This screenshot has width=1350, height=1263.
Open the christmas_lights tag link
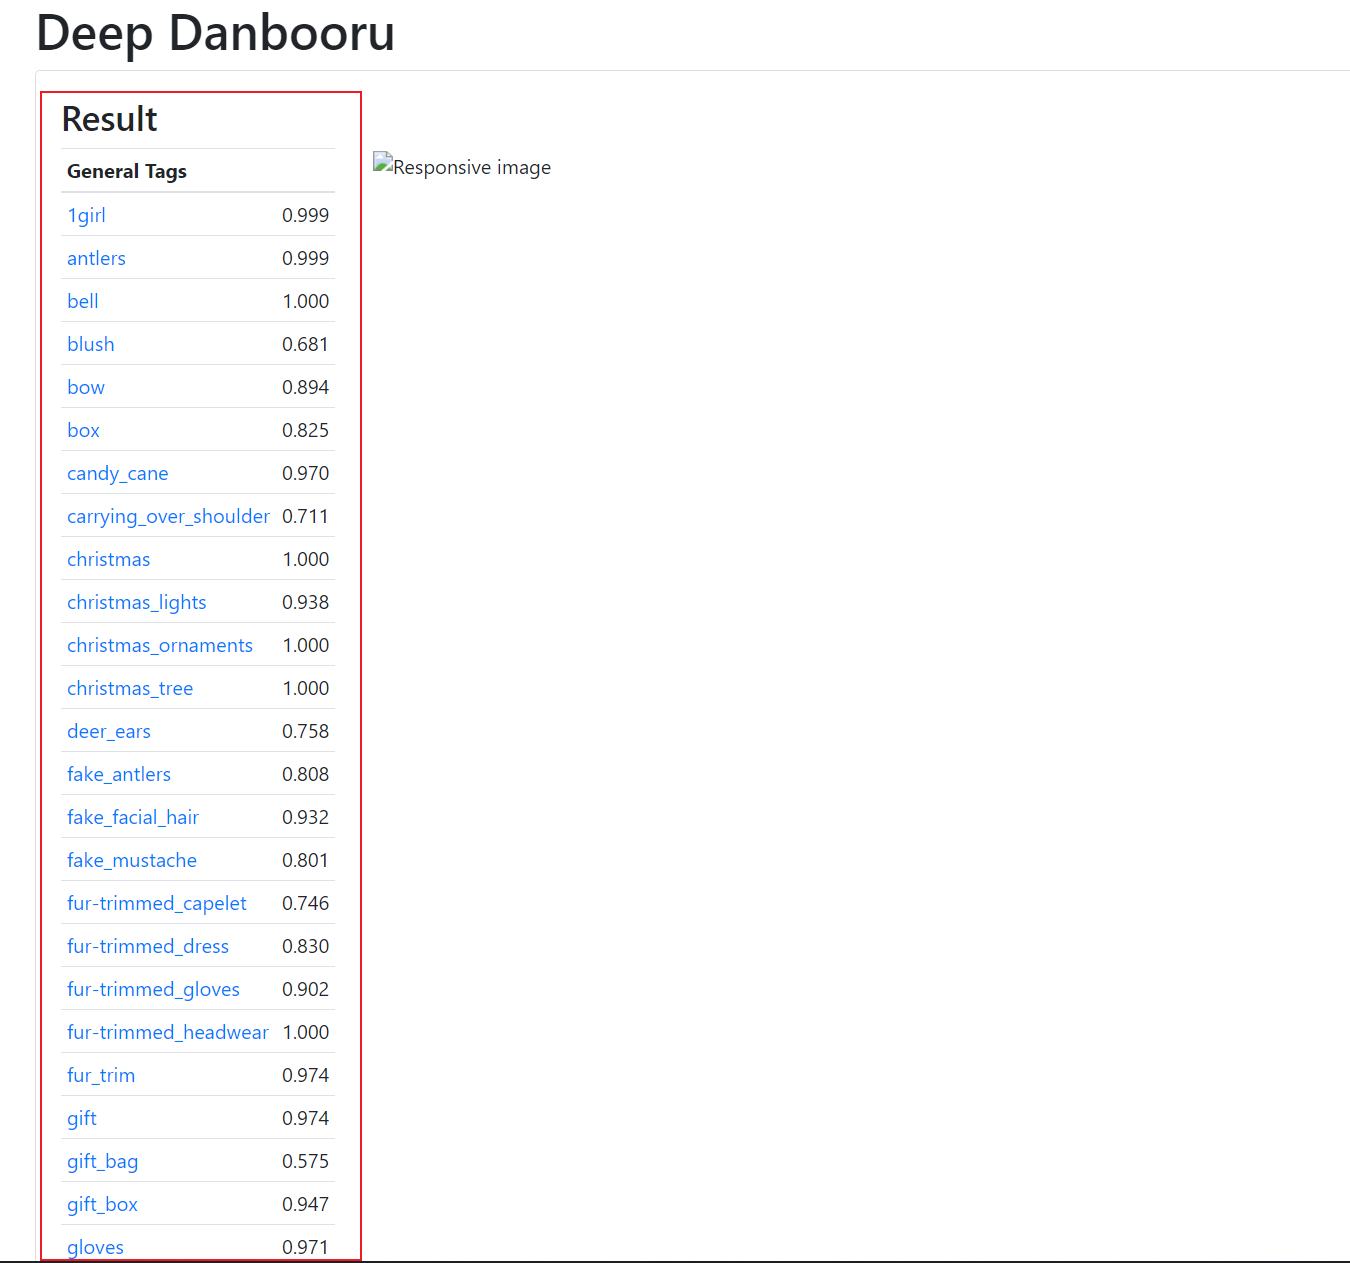(136, 602)
